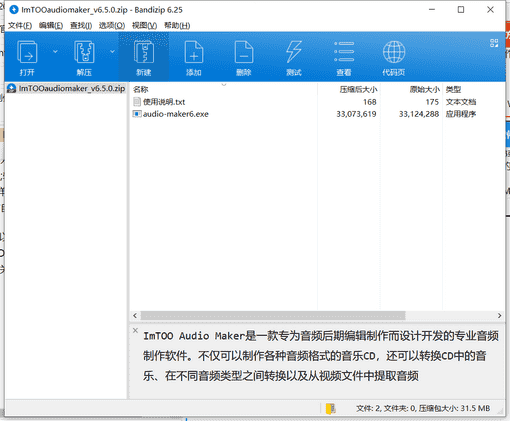
Task: Click the grid layout icon at toolbar right
Action: point(494,43)
